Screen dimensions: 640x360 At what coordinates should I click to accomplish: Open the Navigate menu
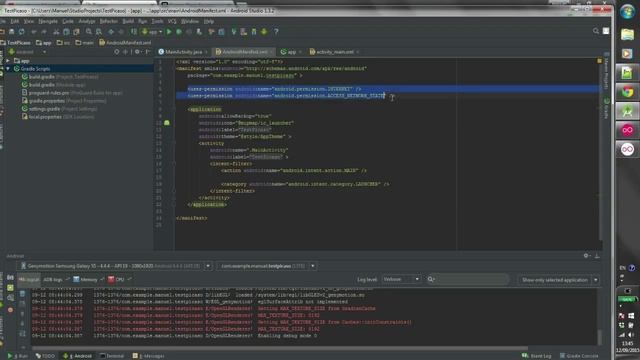click(x=48, y=21)
